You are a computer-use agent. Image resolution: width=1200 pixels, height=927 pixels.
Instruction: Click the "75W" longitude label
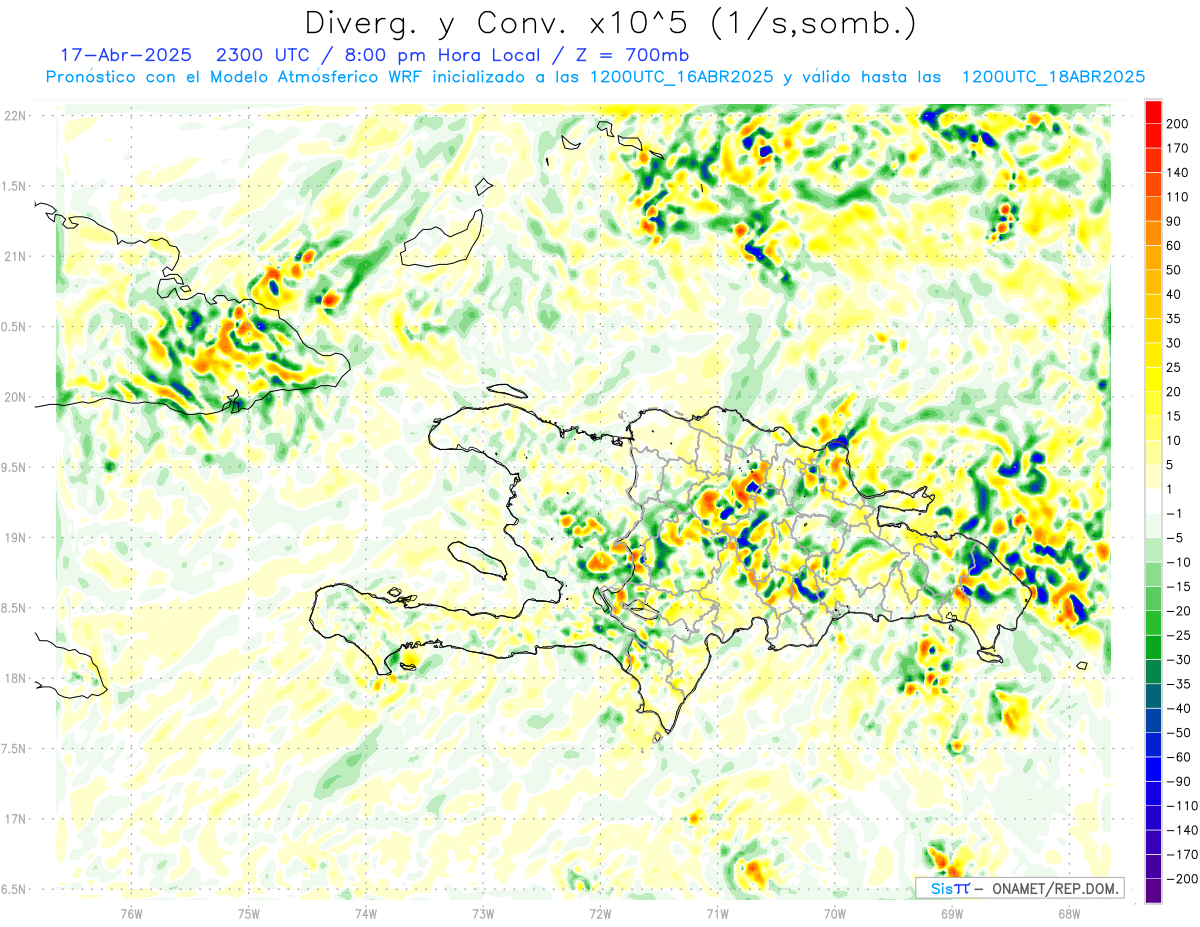click(x=249, y=913)
